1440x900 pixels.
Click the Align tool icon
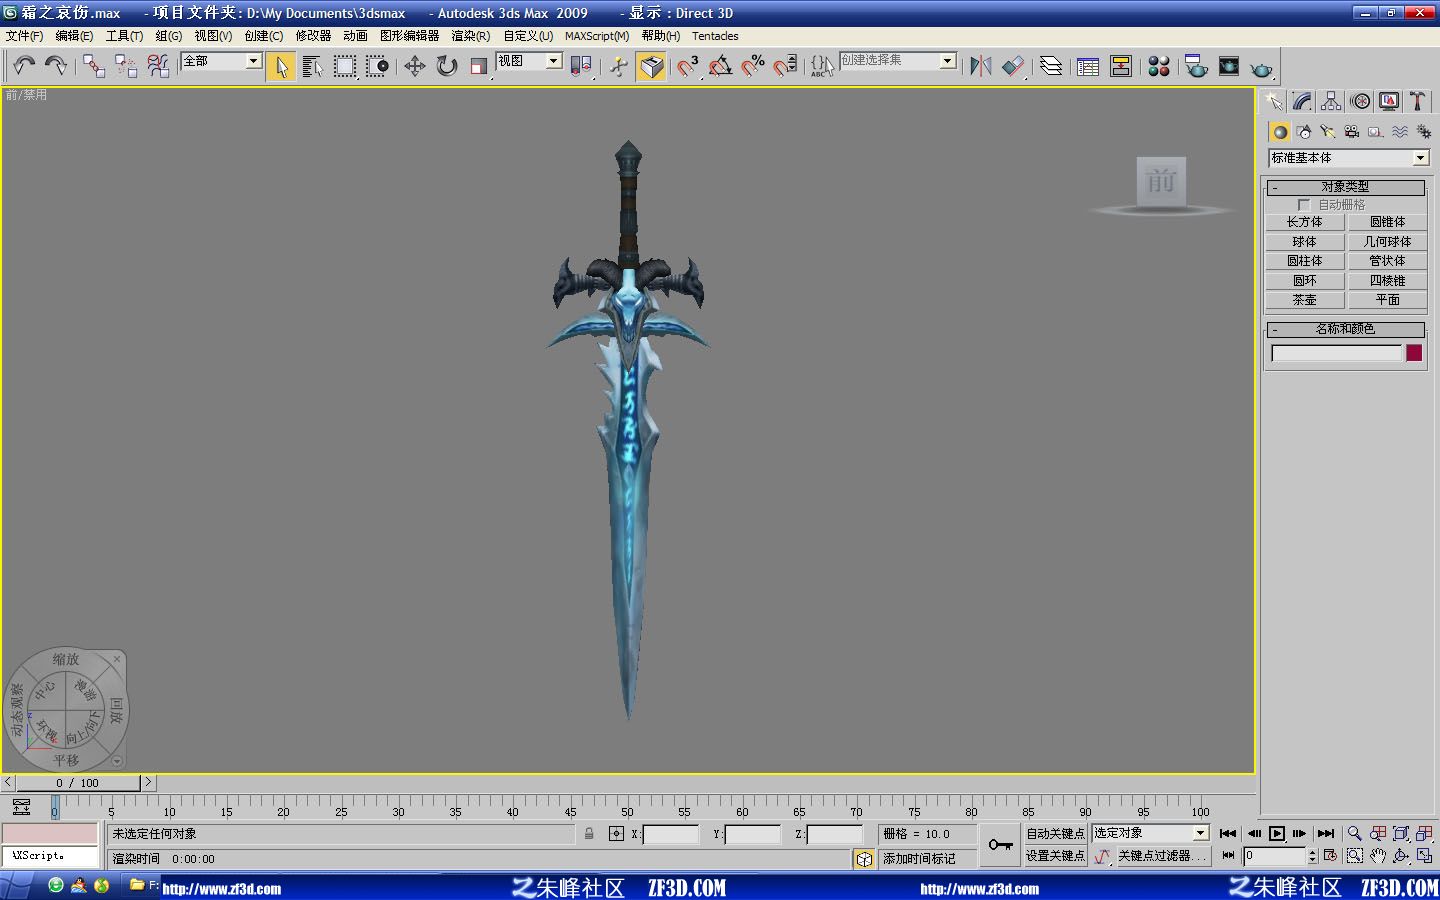(x=1014, y=66)
